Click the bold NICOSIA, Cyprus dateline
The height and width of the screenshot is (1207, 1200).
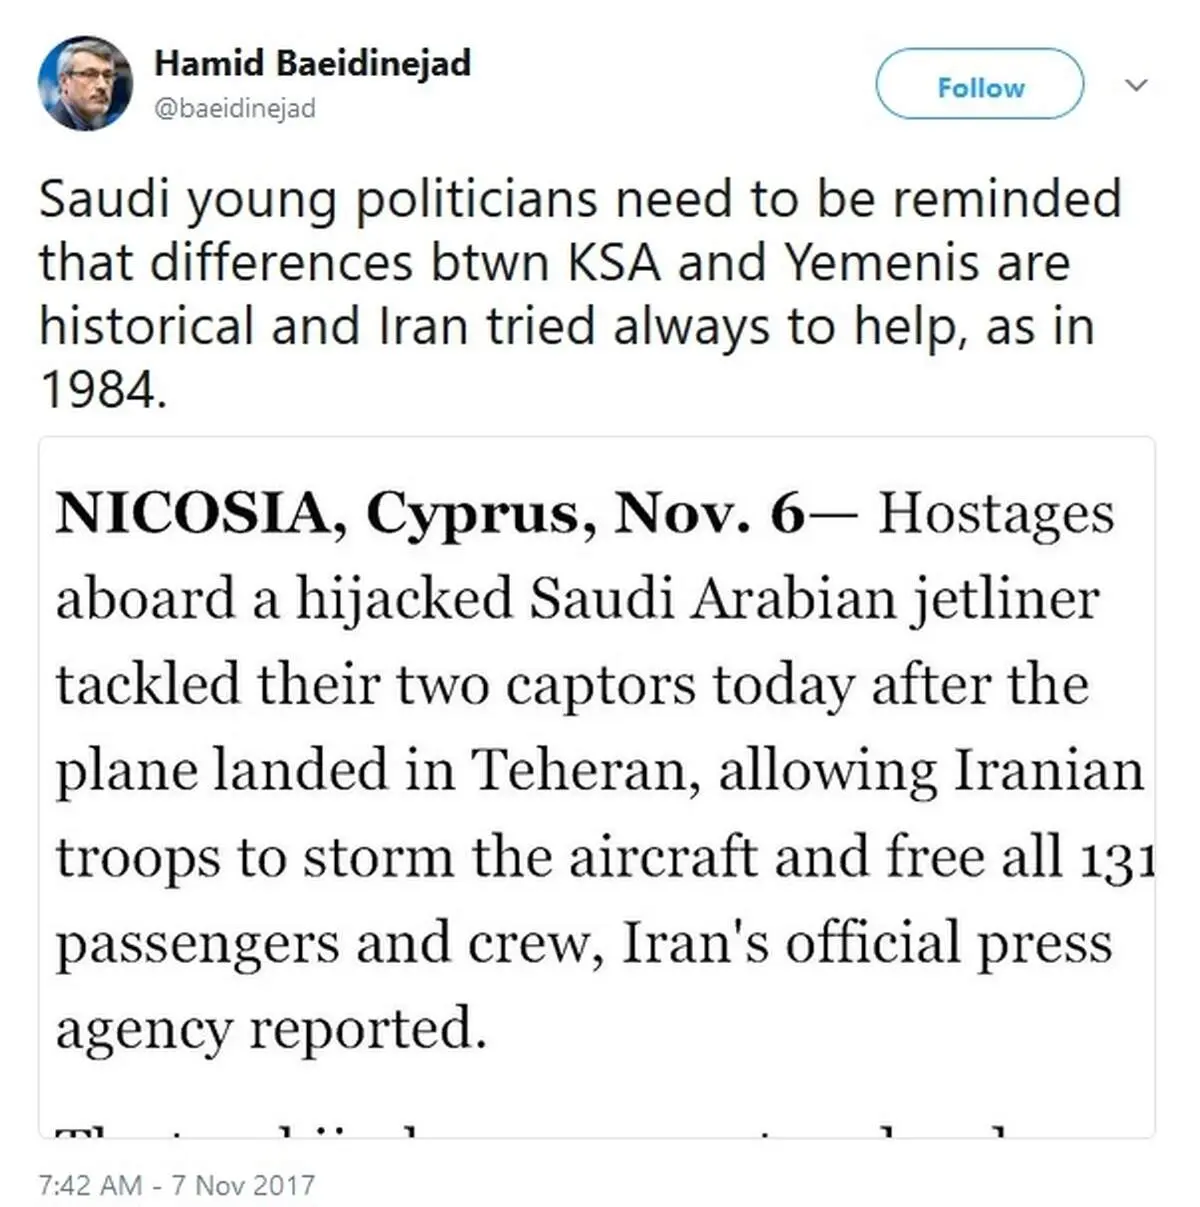[x=429, y=514]
